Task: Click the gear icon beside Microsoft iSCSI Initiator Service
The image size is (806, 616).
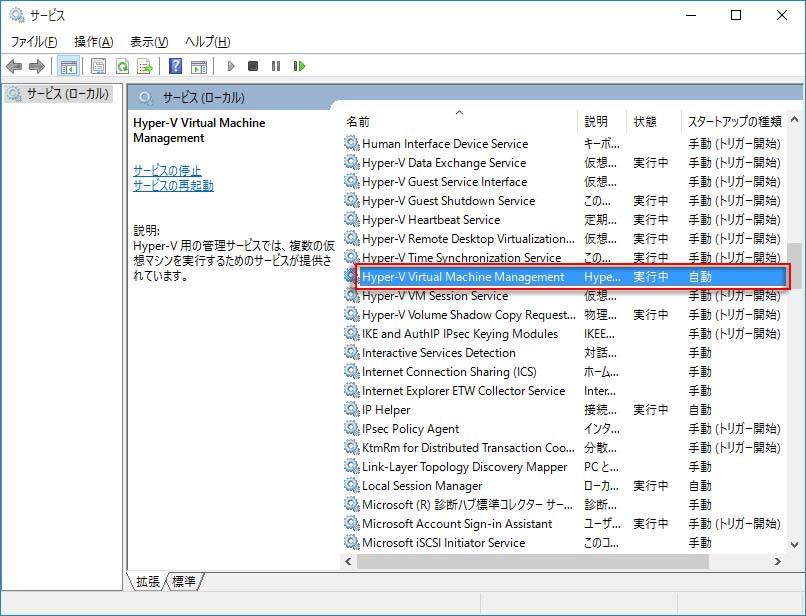Action: [x=352, y=543]
